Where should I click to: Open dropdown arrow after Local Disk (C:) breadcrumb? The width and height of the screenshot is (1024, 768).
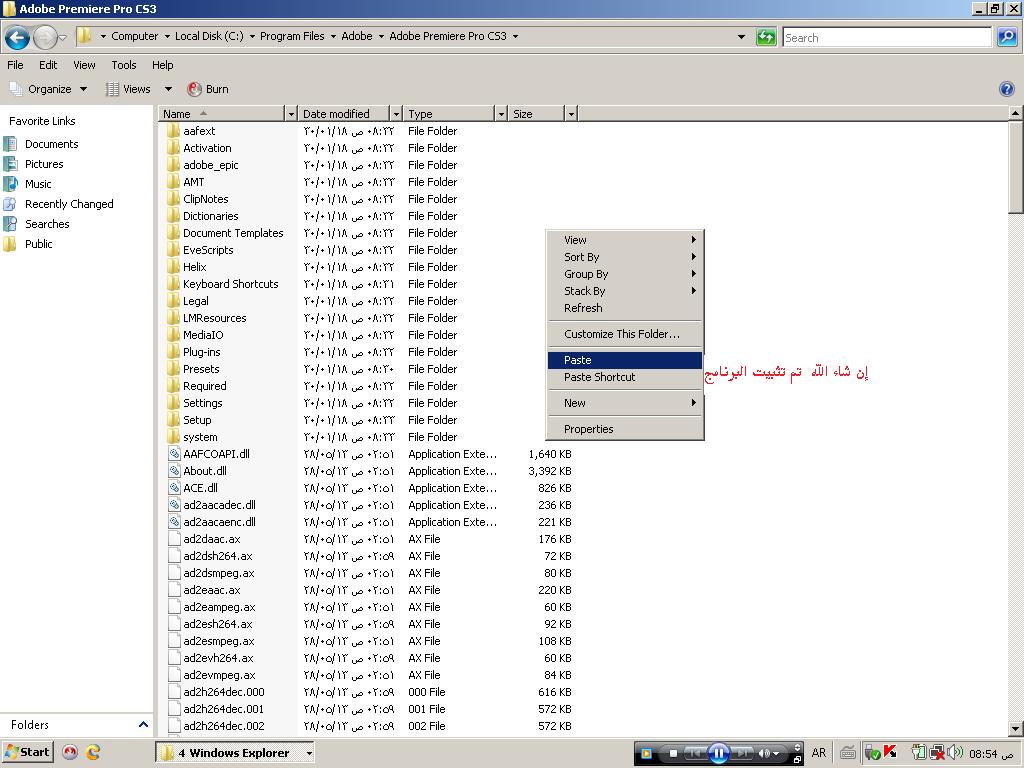pyautogui.click(x=253, y=37)
